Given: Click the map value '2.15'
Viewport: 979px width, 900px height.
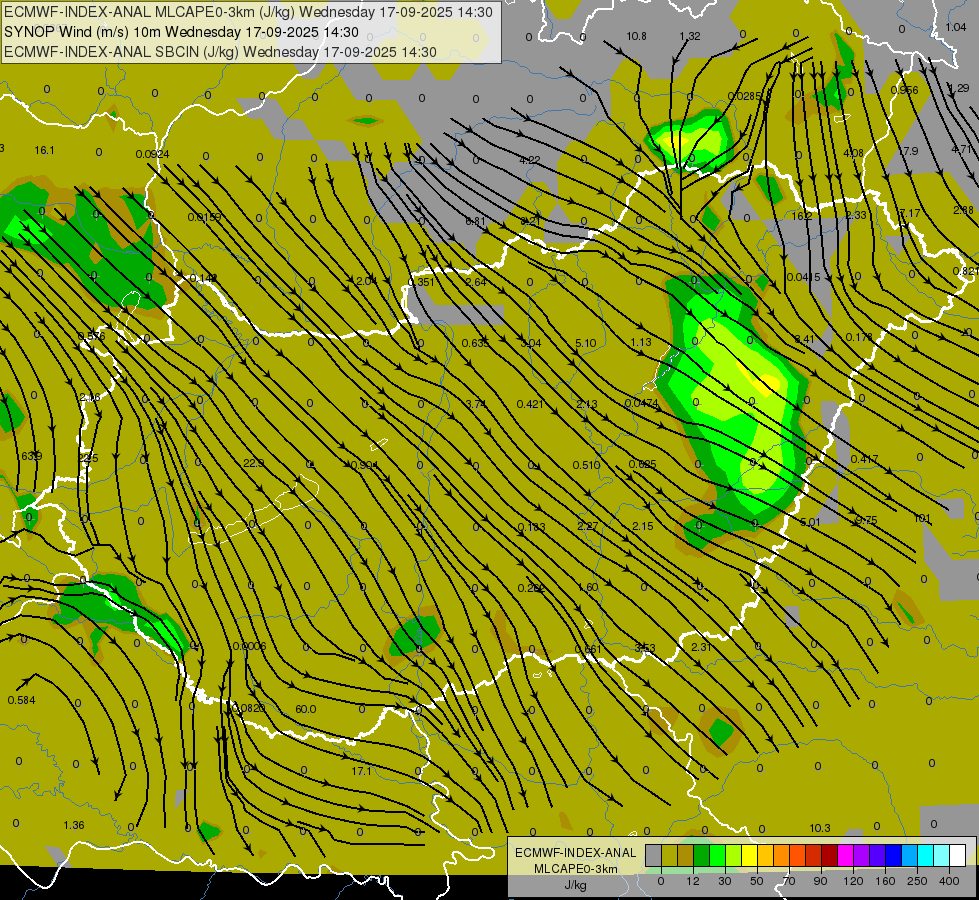Looking at the screenshot, I should (x=642, y=526).
